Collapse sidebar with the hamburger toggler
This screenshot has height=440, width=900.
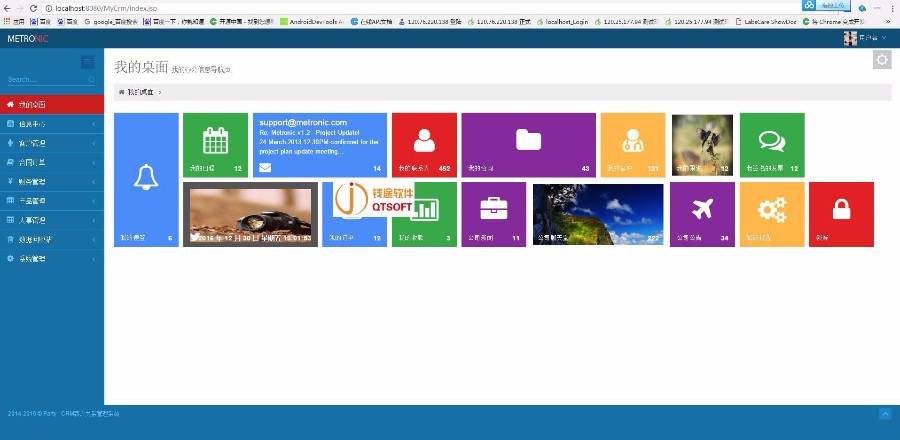88,63
